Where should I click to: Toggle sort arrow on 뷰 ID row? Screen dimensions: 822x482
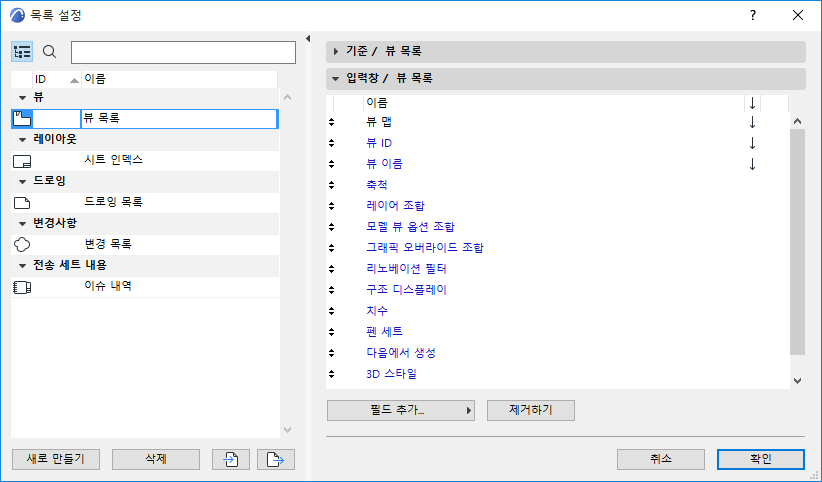coord(752,143)
